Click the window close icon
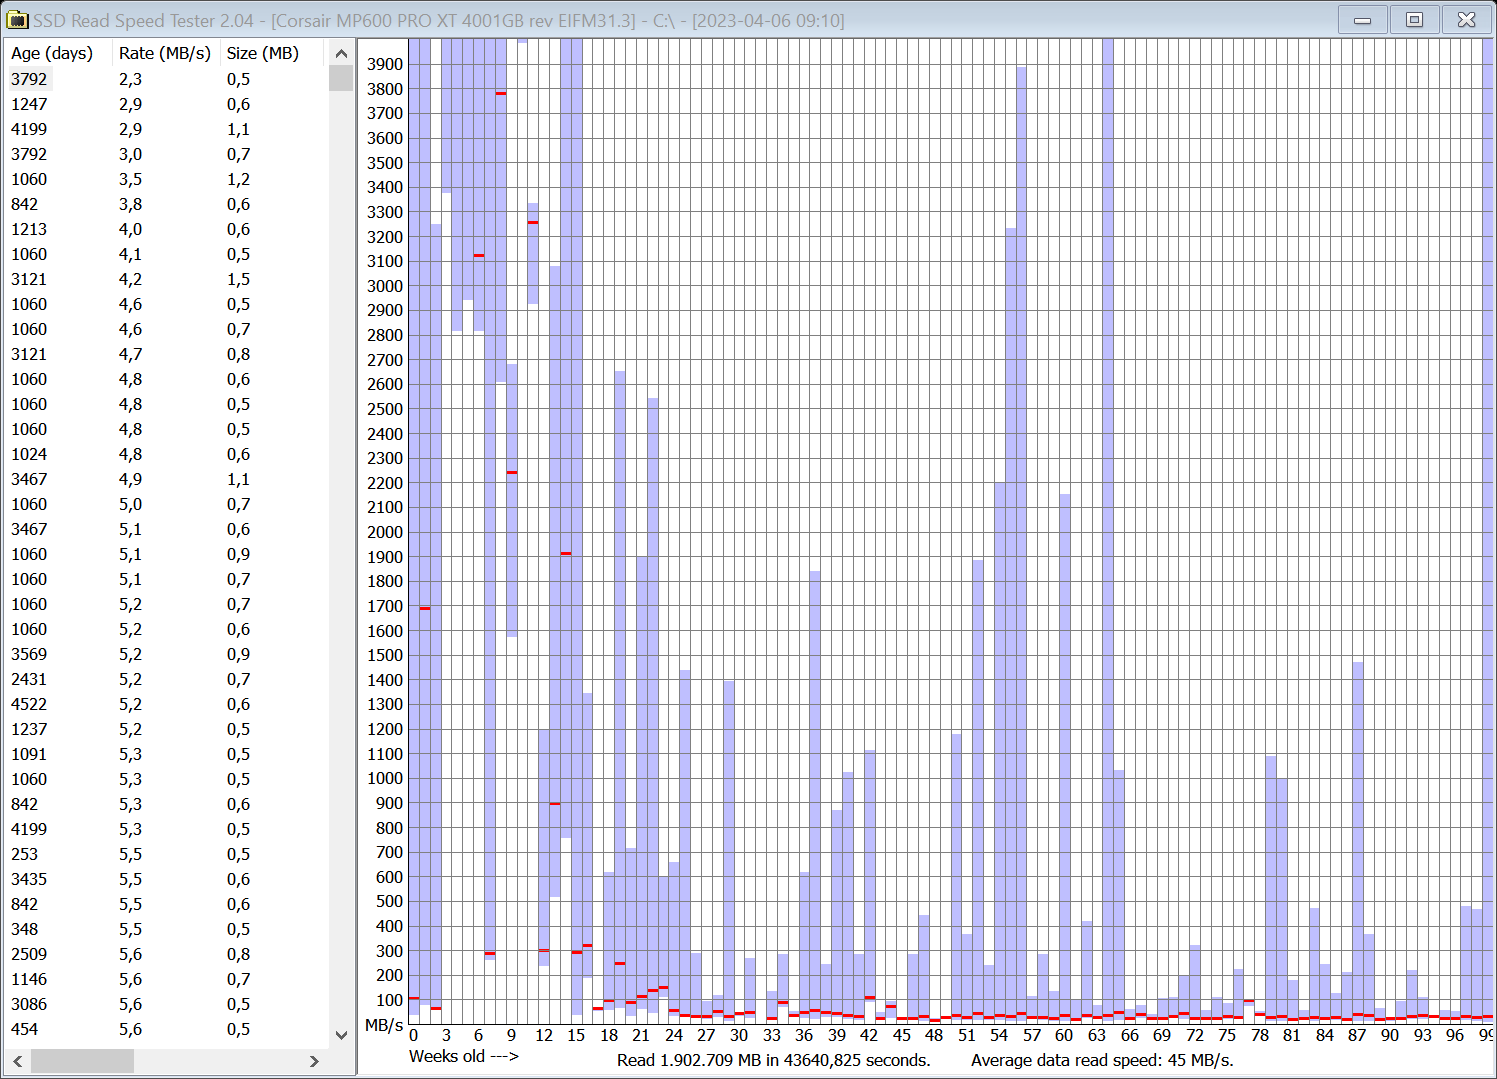Viewport: 1497px width, 1079px height. click(1466, 19)
